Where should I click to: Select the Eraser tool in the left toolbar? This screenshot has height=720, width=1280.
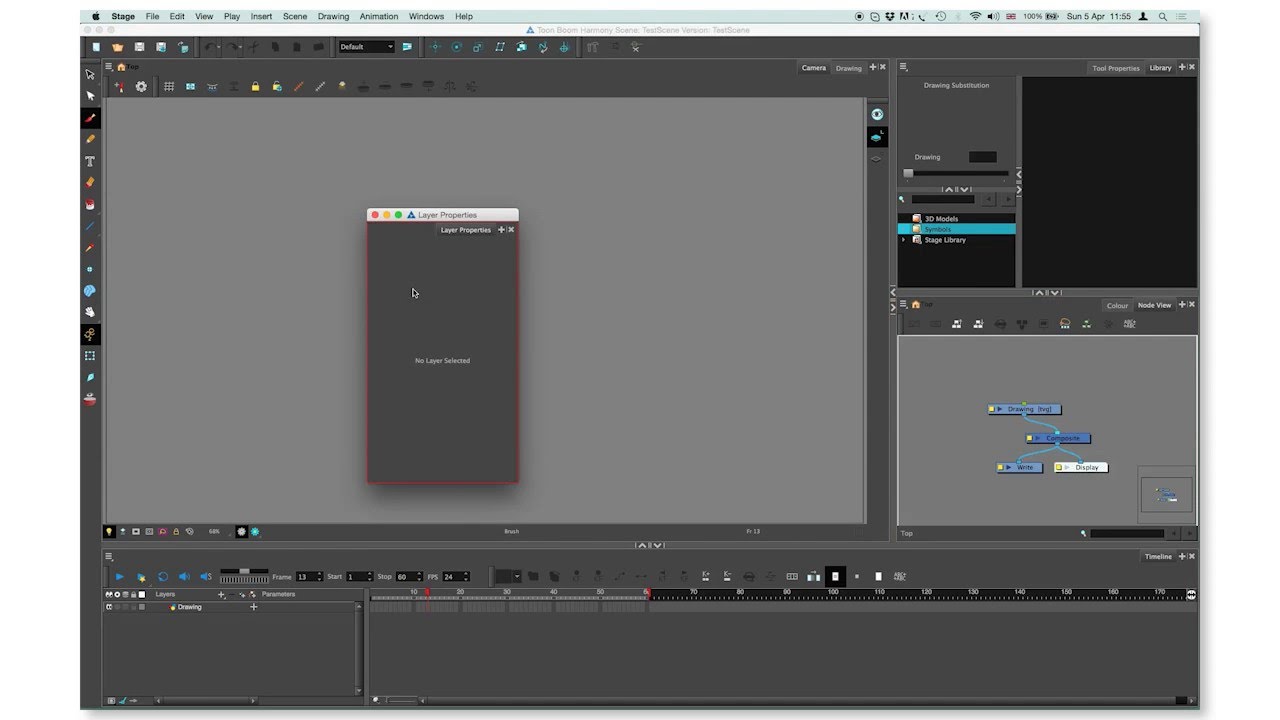pyautogui.click(x=90, y=182)
